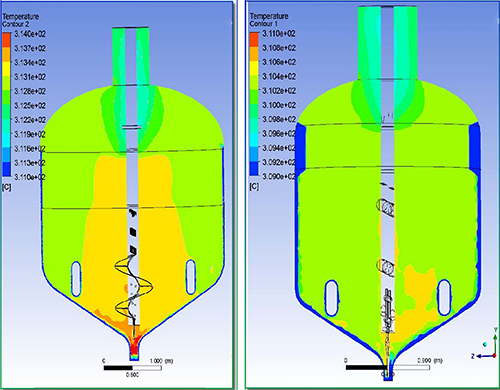Click the 3.094e+02 legend value

click(x=279, y=148)
